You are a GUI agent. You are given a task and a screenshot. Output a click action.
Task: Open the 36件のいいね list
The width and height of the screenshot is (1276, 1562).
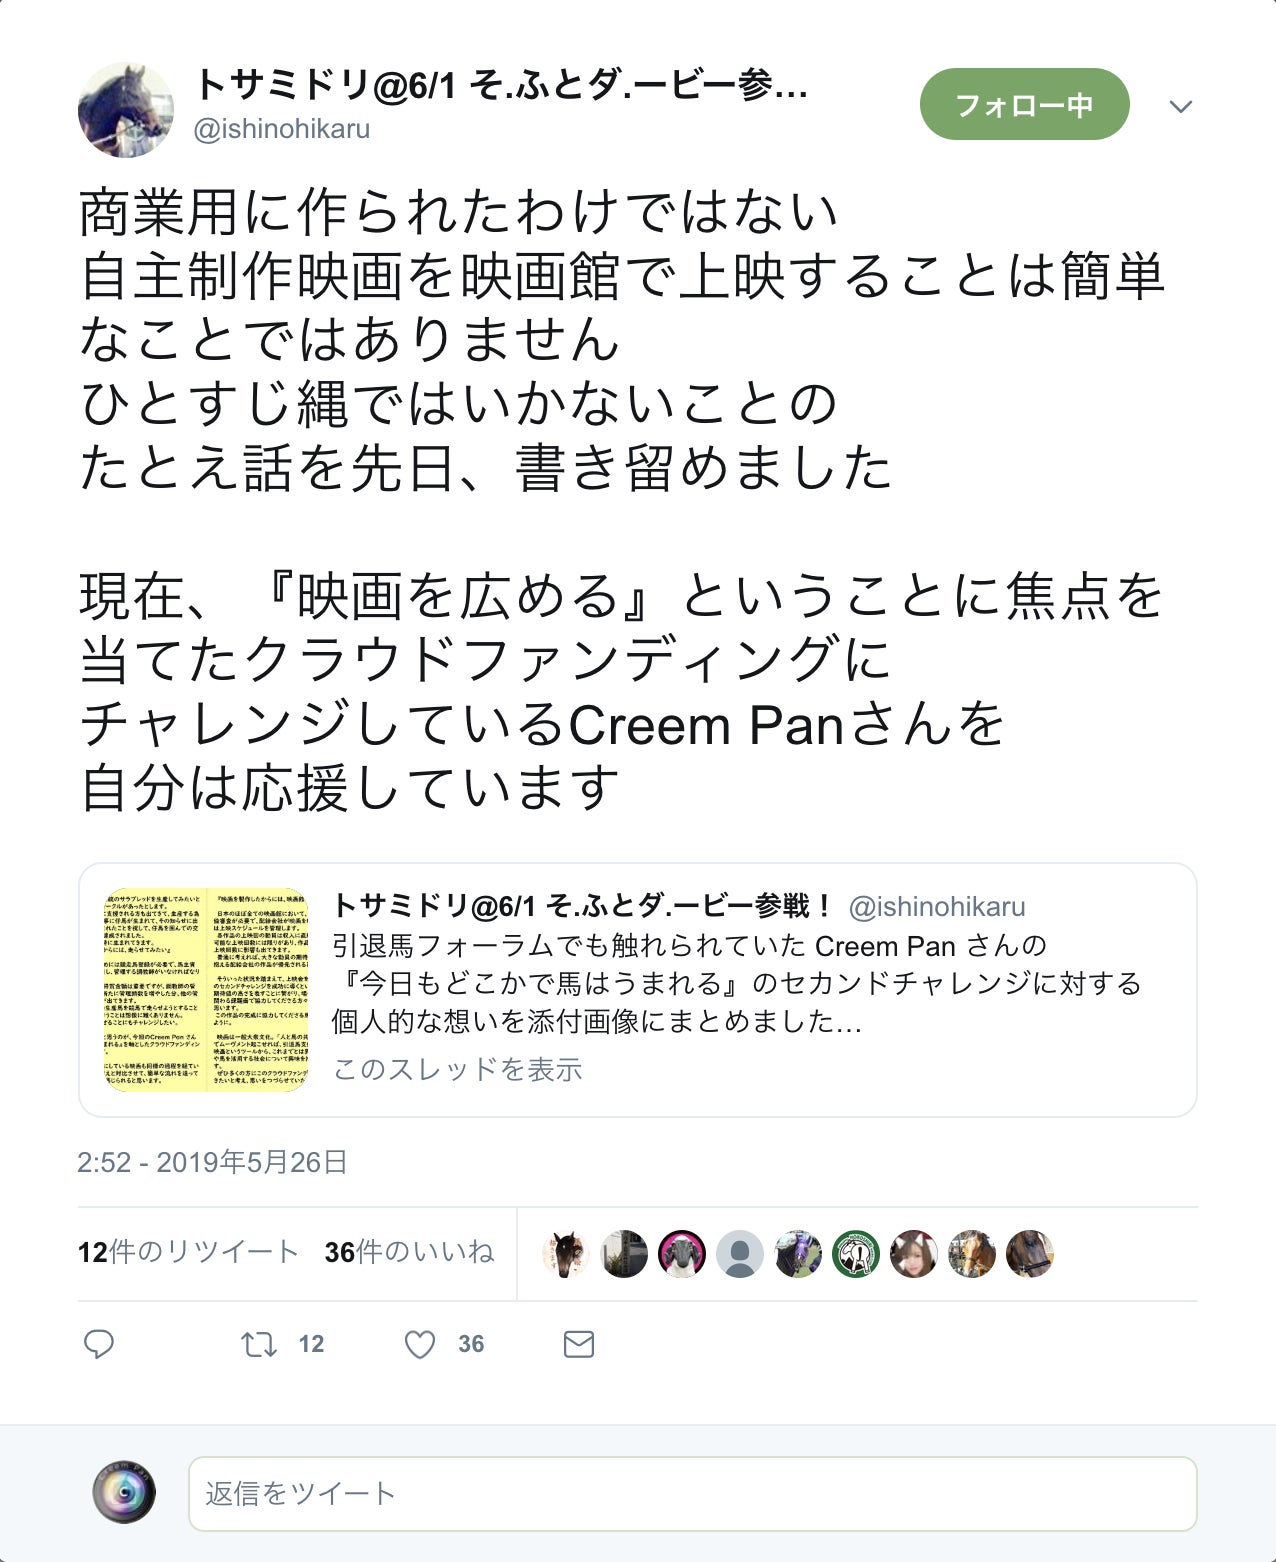pyautogui.click(x=410, y=1252)
